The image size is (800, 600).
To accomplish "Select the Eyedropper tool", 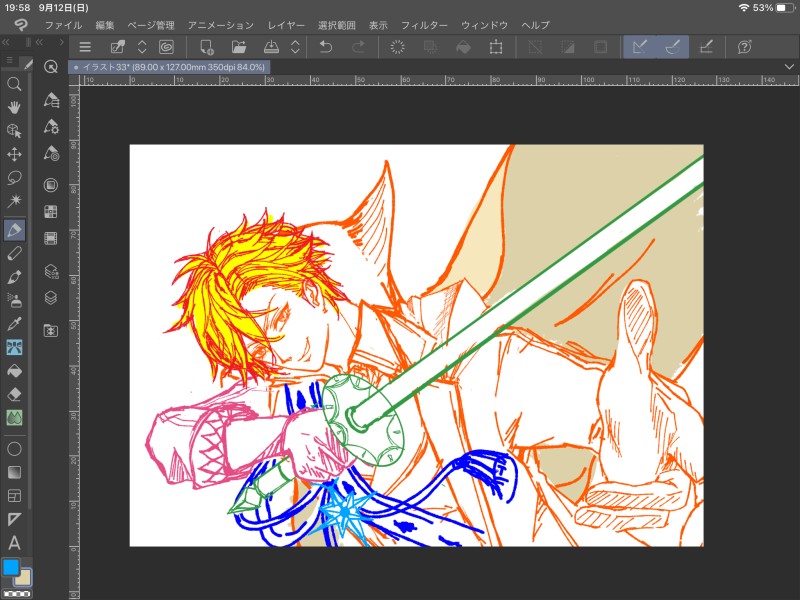I will click(14, 323).
